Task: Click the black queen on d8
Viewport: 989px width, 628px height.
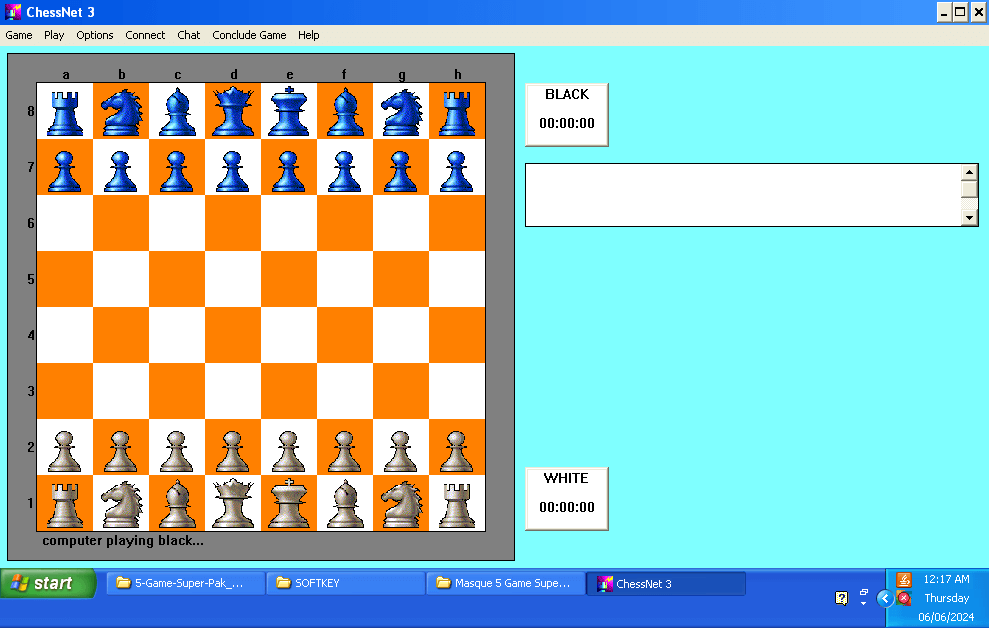Action: (x=233, y=111)
